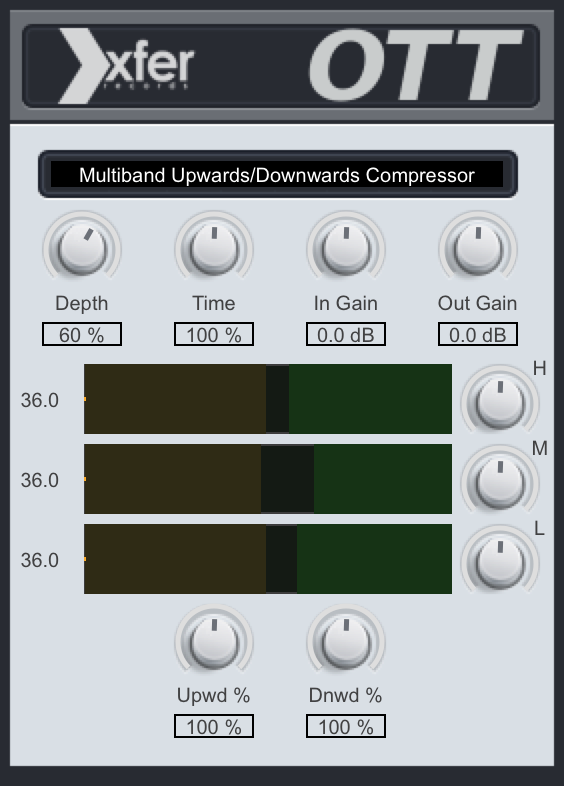Click the OTT title logo
The image size is (564, 786).
416,65
